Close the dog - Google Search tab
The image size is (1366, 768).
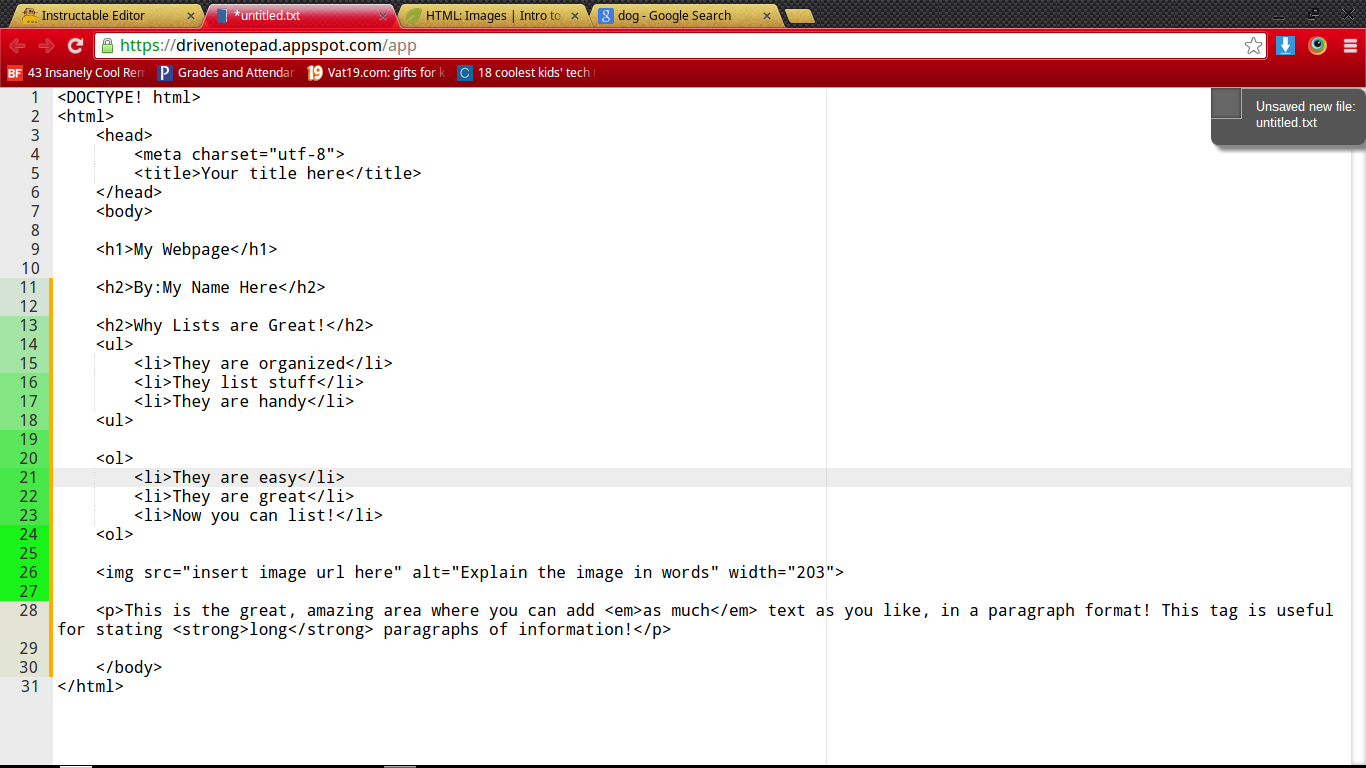(768, 16)
